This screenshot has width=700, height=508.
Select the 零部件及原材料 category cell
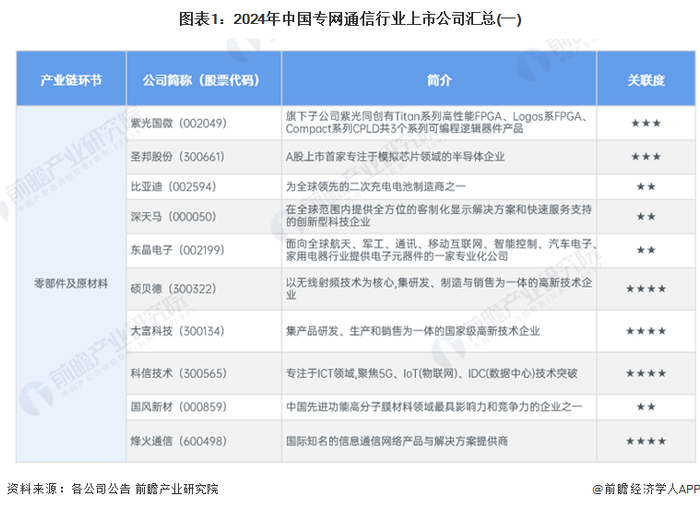71,283
